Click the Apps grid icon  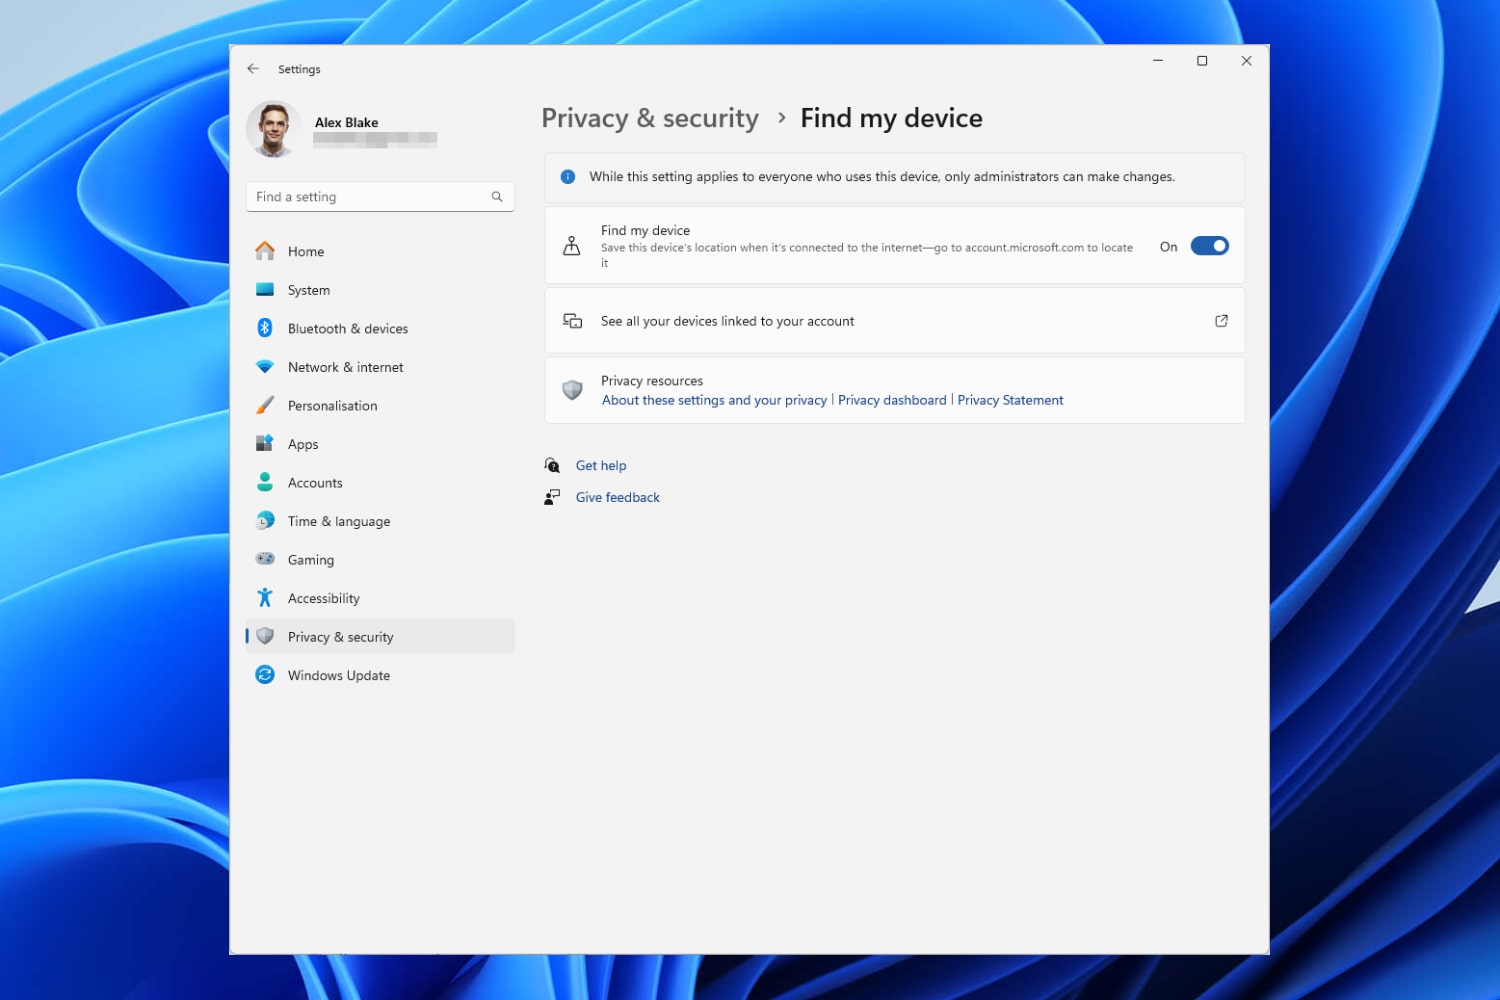tap(265, 444)
